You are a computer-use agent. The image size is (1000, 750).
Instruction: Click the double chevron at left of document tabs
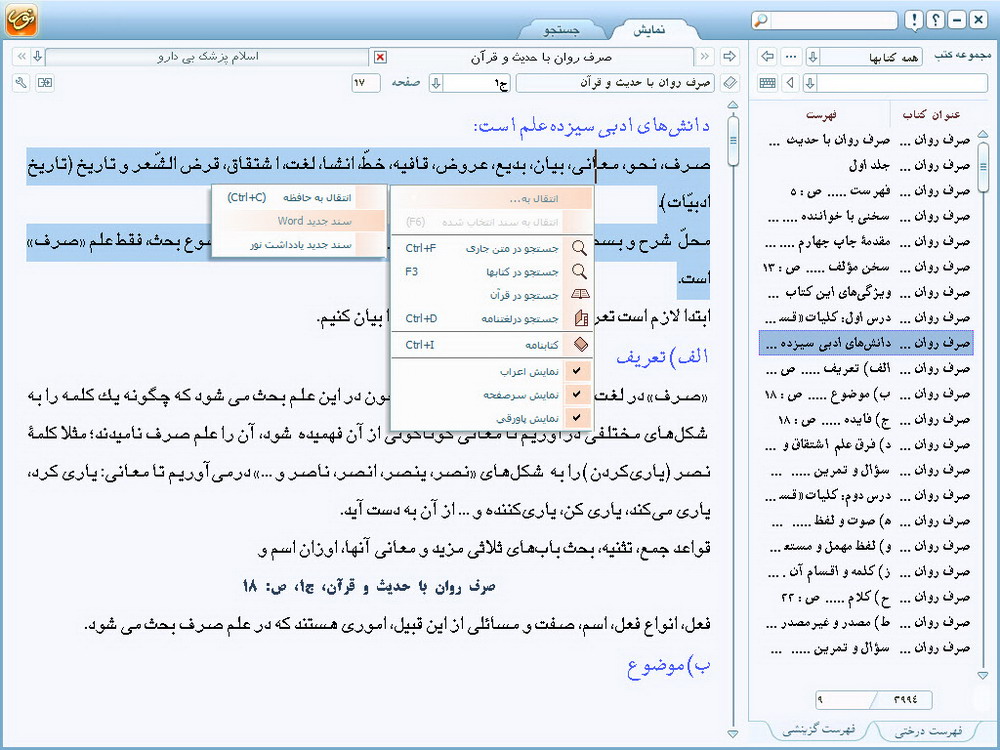21,57
